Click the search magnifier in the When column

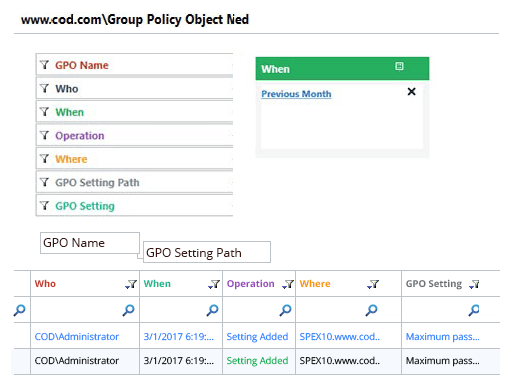(x=212, y=310)
